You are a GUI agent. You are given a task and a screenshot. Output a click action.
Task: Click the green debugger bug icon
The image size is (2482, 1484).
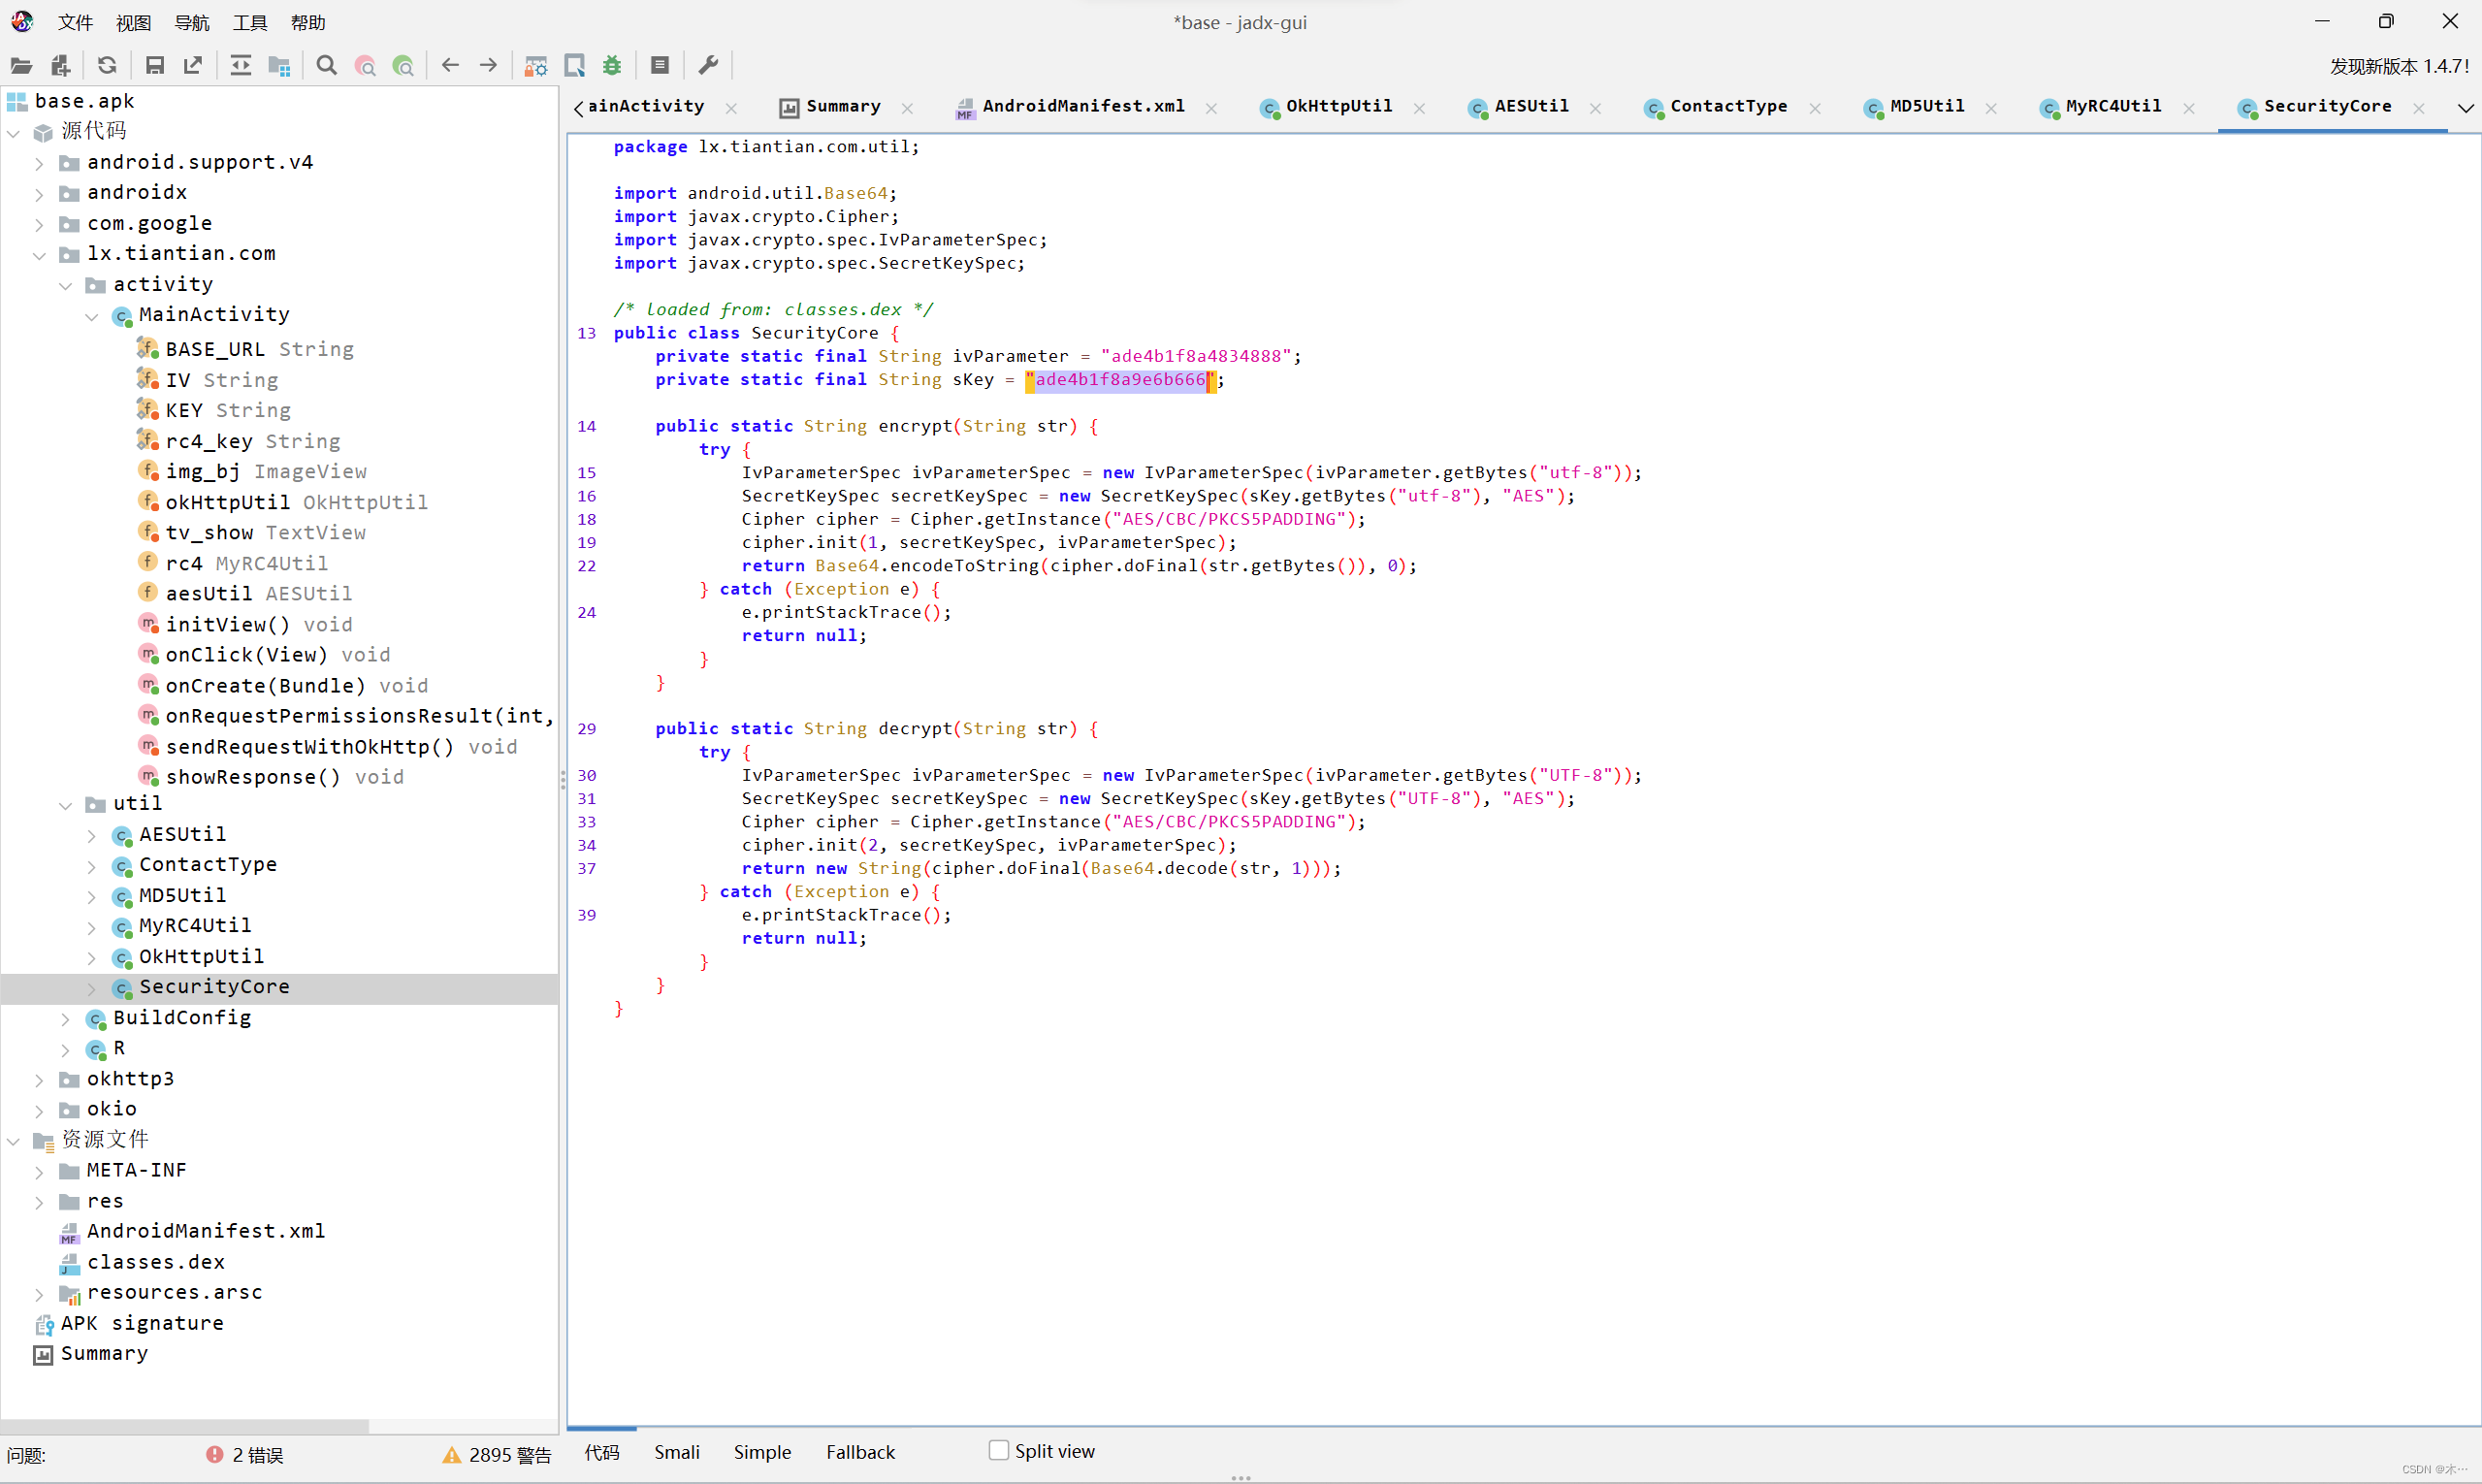tap(612, 66)
